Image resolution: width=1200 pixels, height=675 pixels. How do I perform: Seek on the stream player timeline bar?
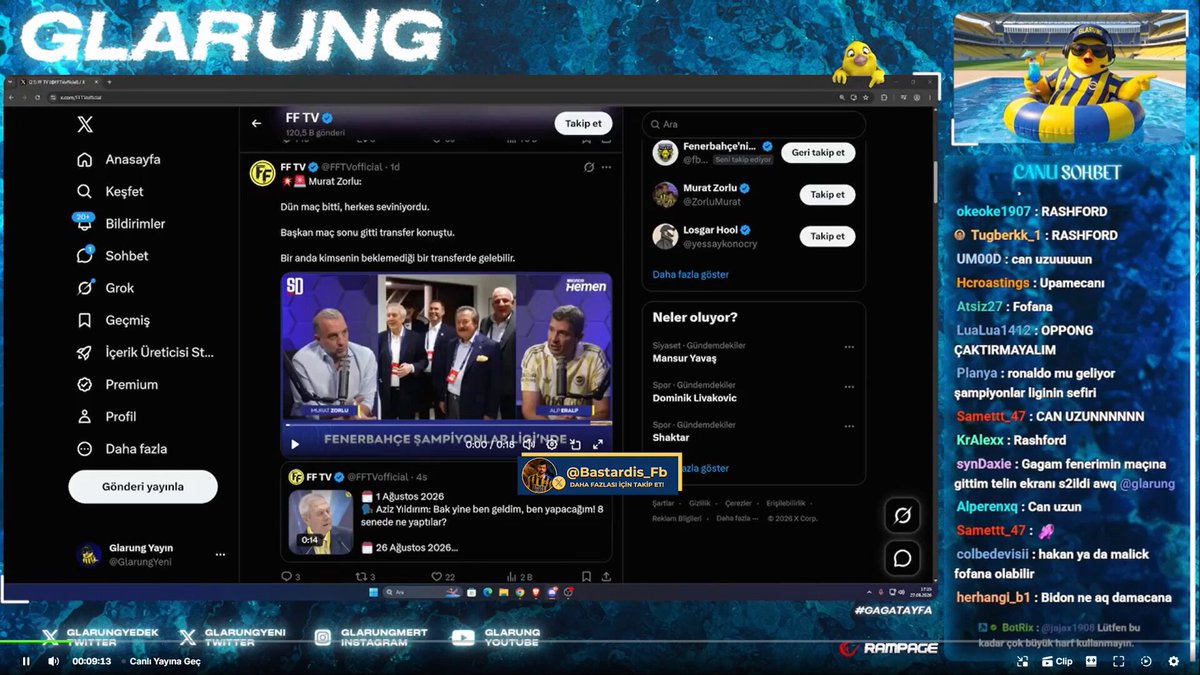click(600, 643)
